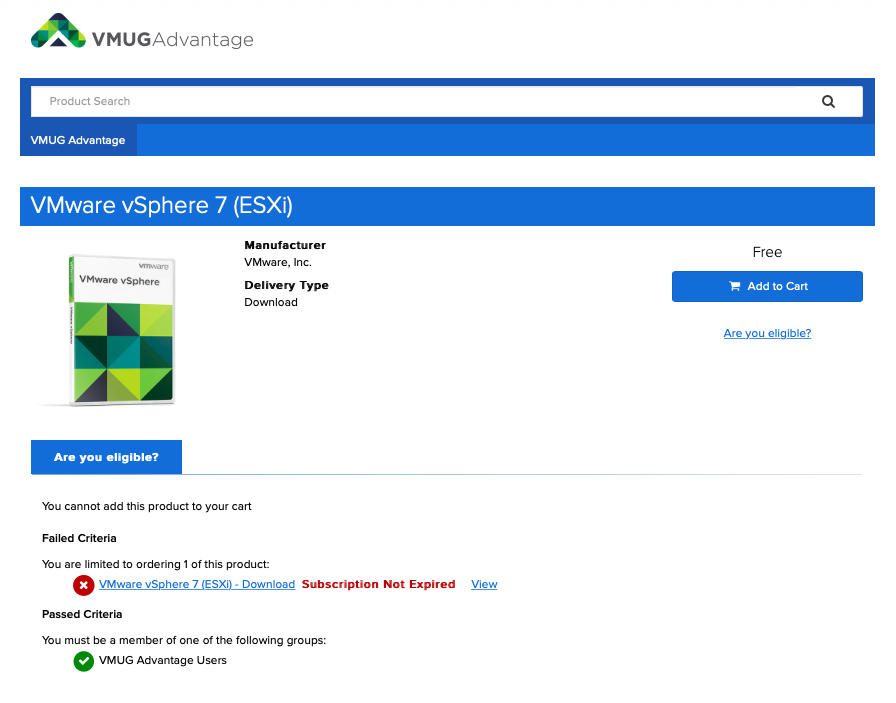
Task: Click the VMware vSphere product box image
Action: (x=121, y=330)
